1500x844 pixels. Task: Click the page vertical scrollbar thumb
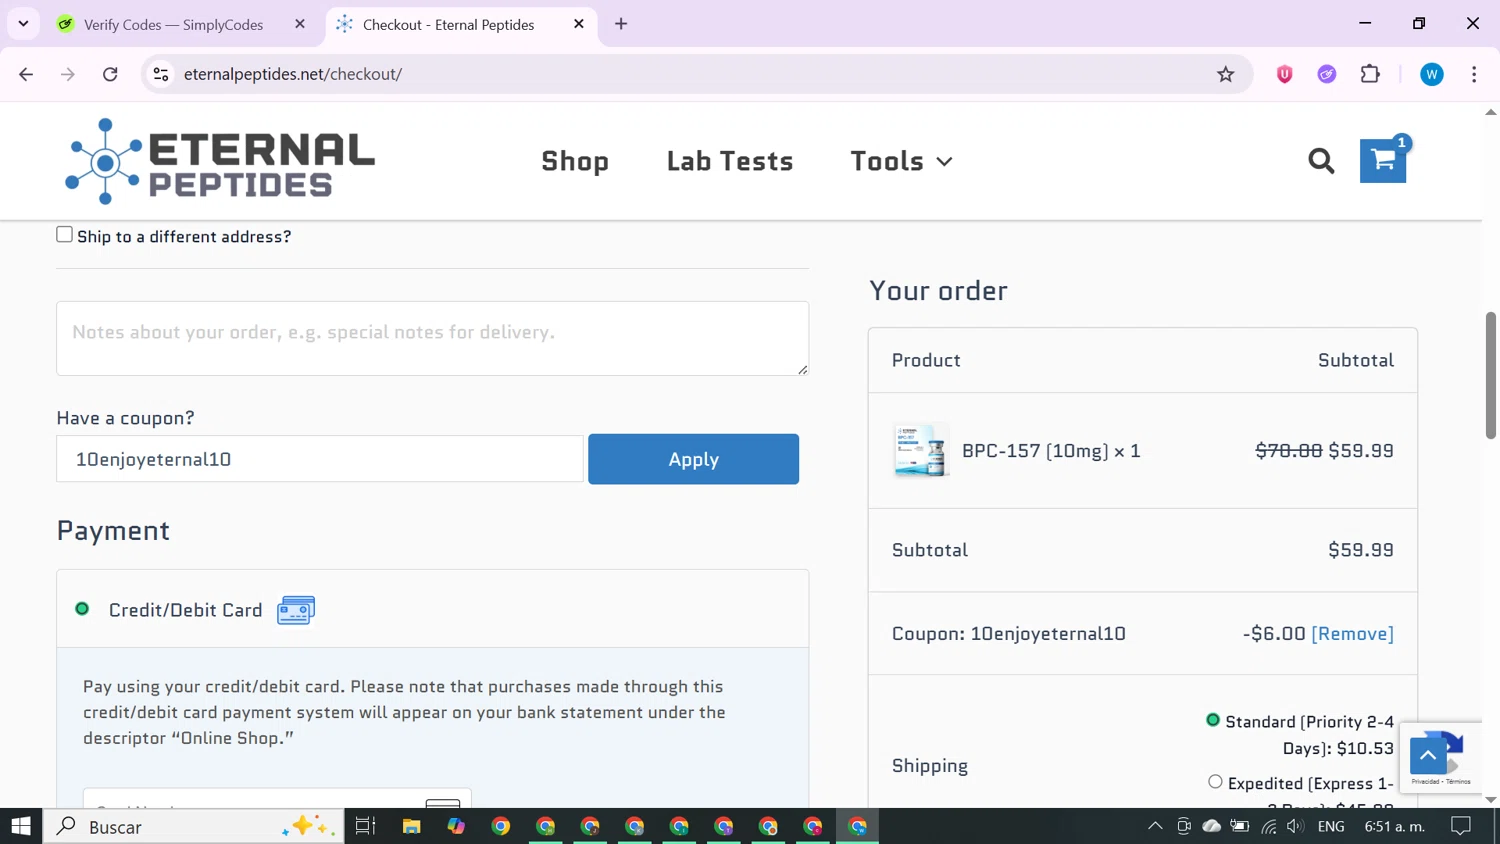tap(1491, 375)
